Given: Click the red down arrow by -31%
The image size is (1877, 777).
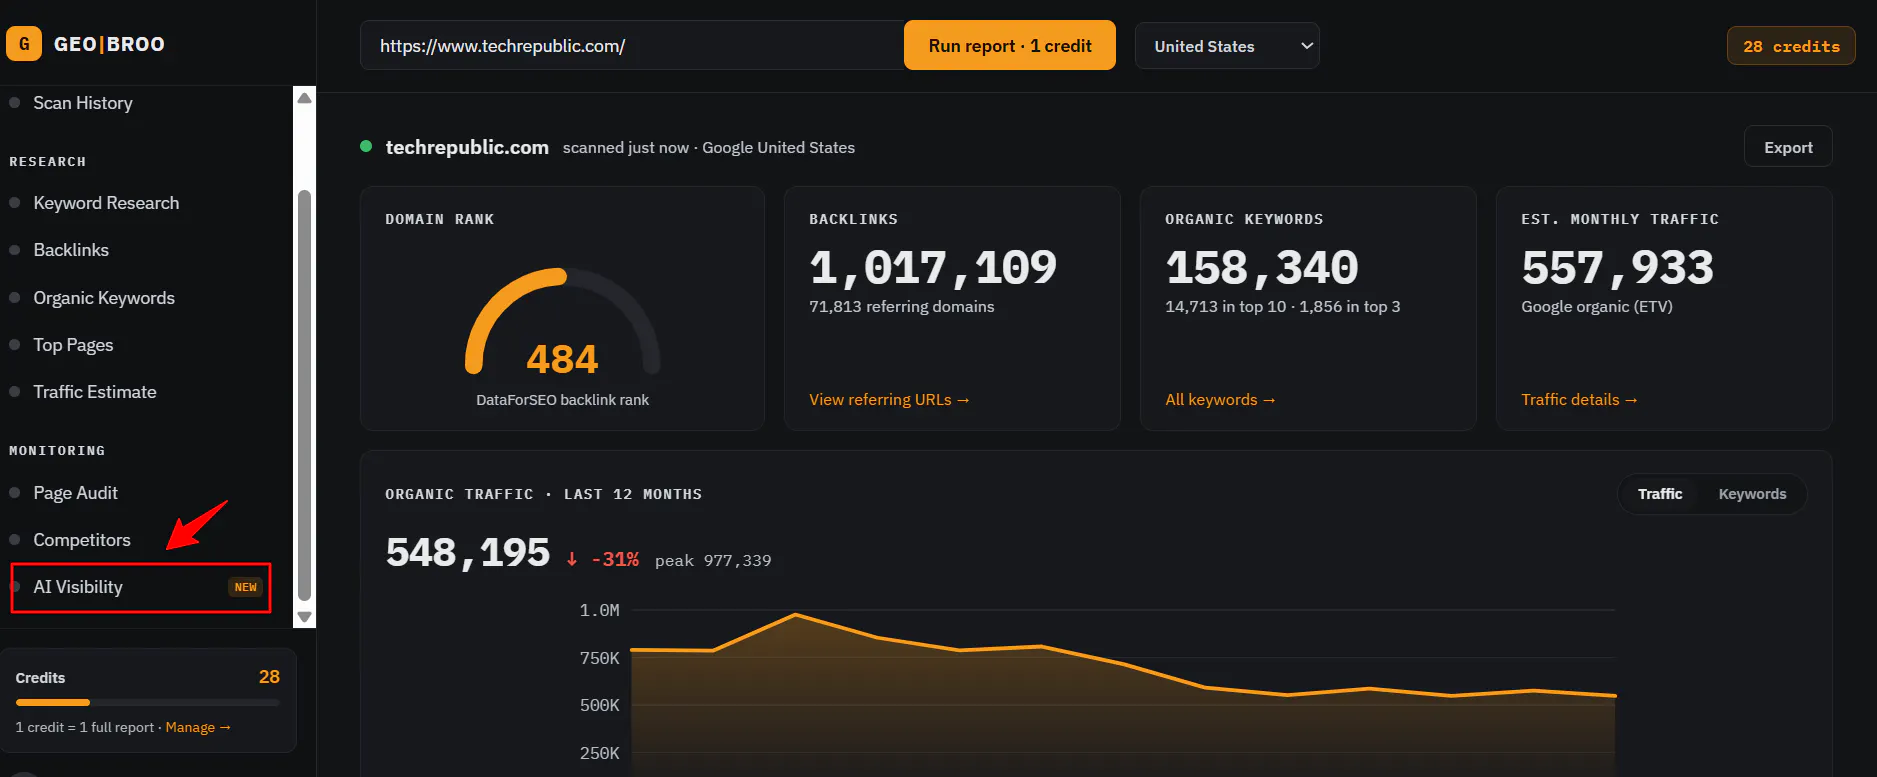Looking at the screenshot, I should 572,559.
